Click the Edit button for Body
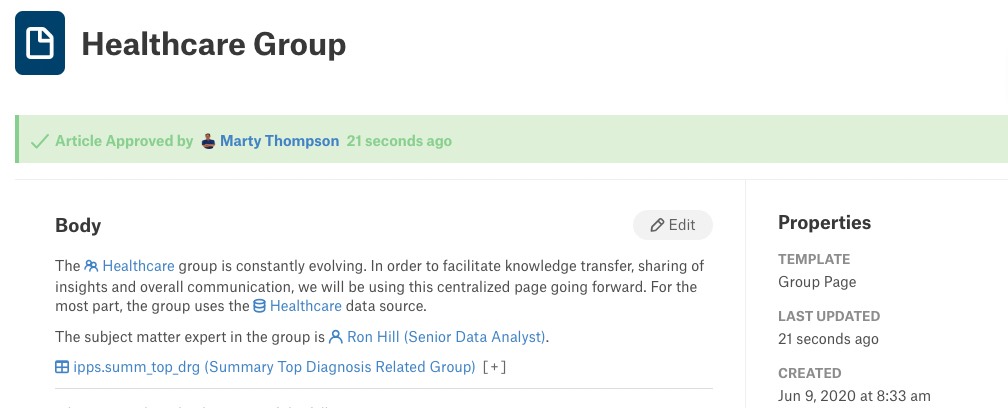 tap(673, 225)
